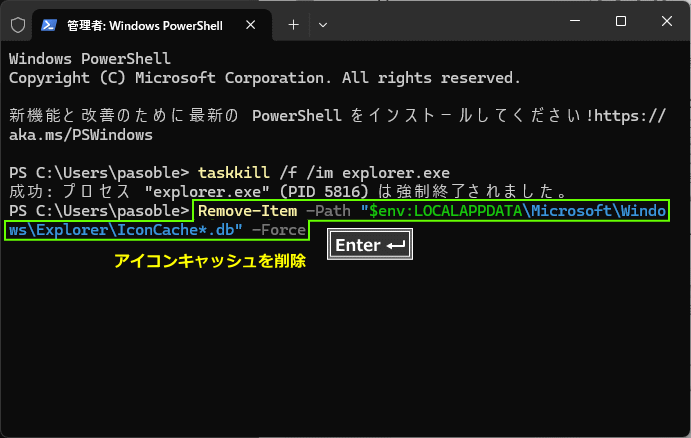Click the taskkill /f /im explorer.exe command
Screen dimensions: 691x438
coord(324,173)
